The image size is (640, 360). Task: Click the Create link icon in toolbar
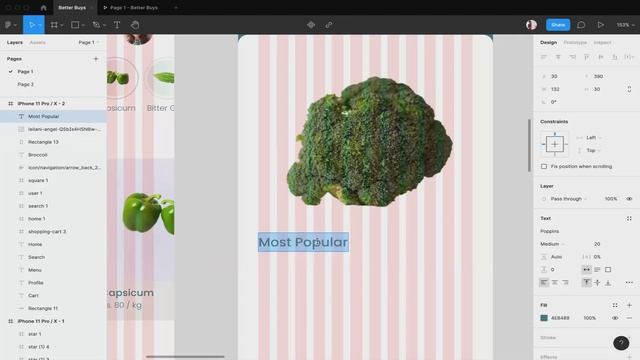pyautogui.click(x=329, y=25)
